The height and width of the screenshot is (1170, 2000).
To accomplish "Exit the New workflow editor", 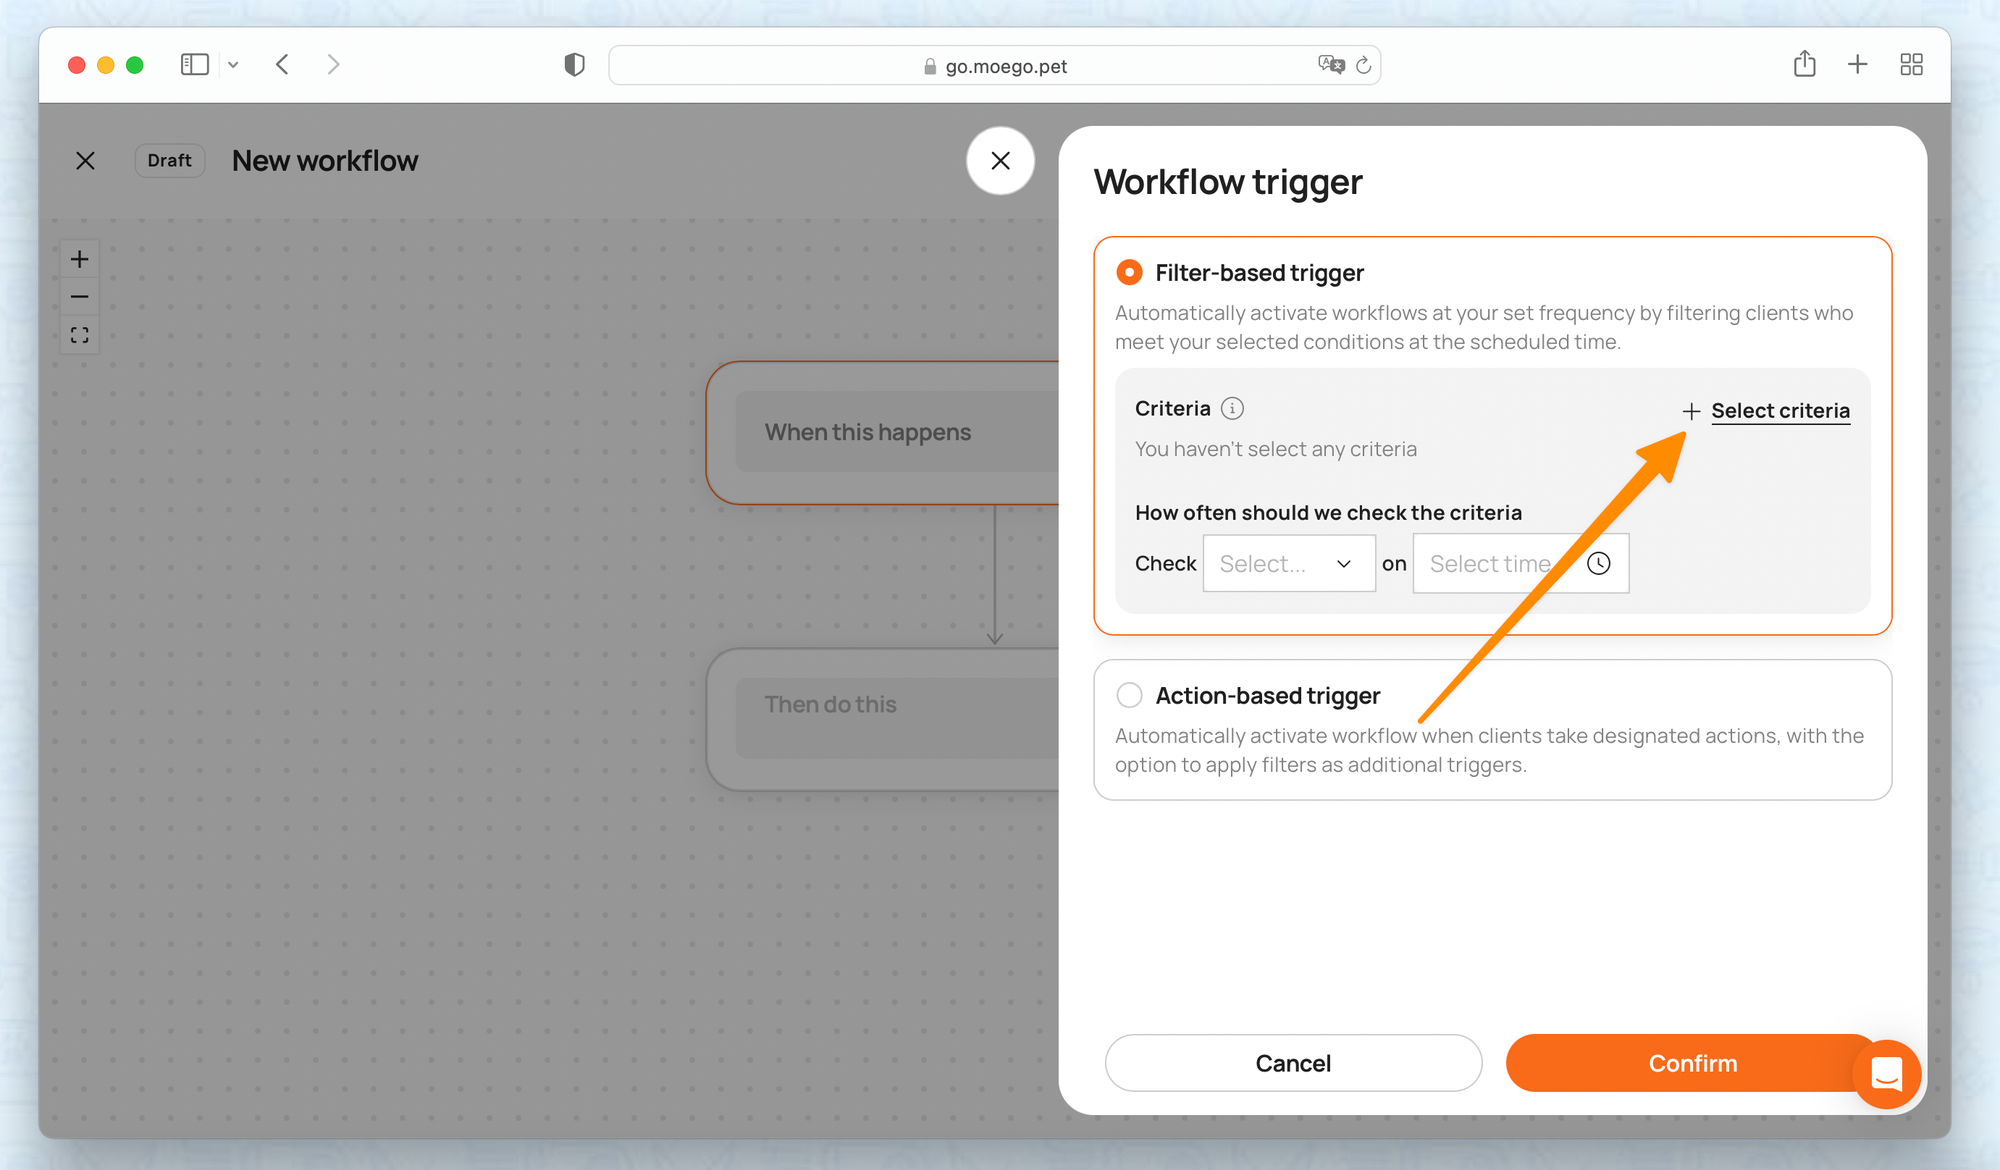I will point(86,161).
